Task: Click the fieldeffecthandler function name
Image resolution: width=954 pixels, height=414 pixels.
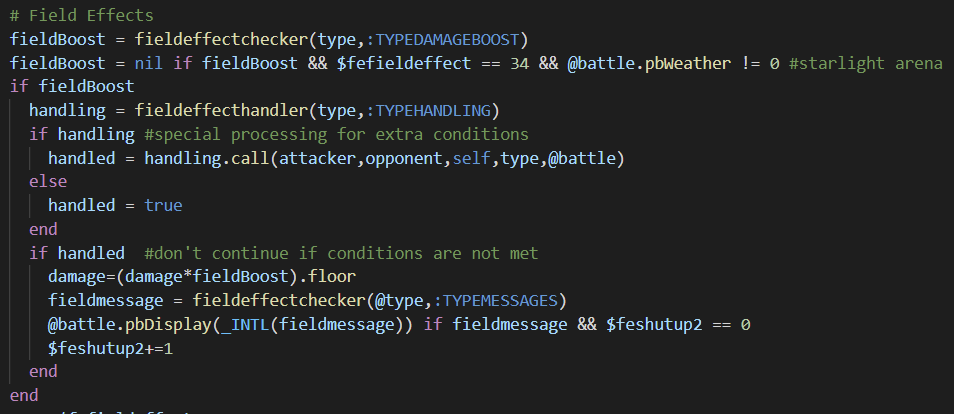Action: (222, 110)
